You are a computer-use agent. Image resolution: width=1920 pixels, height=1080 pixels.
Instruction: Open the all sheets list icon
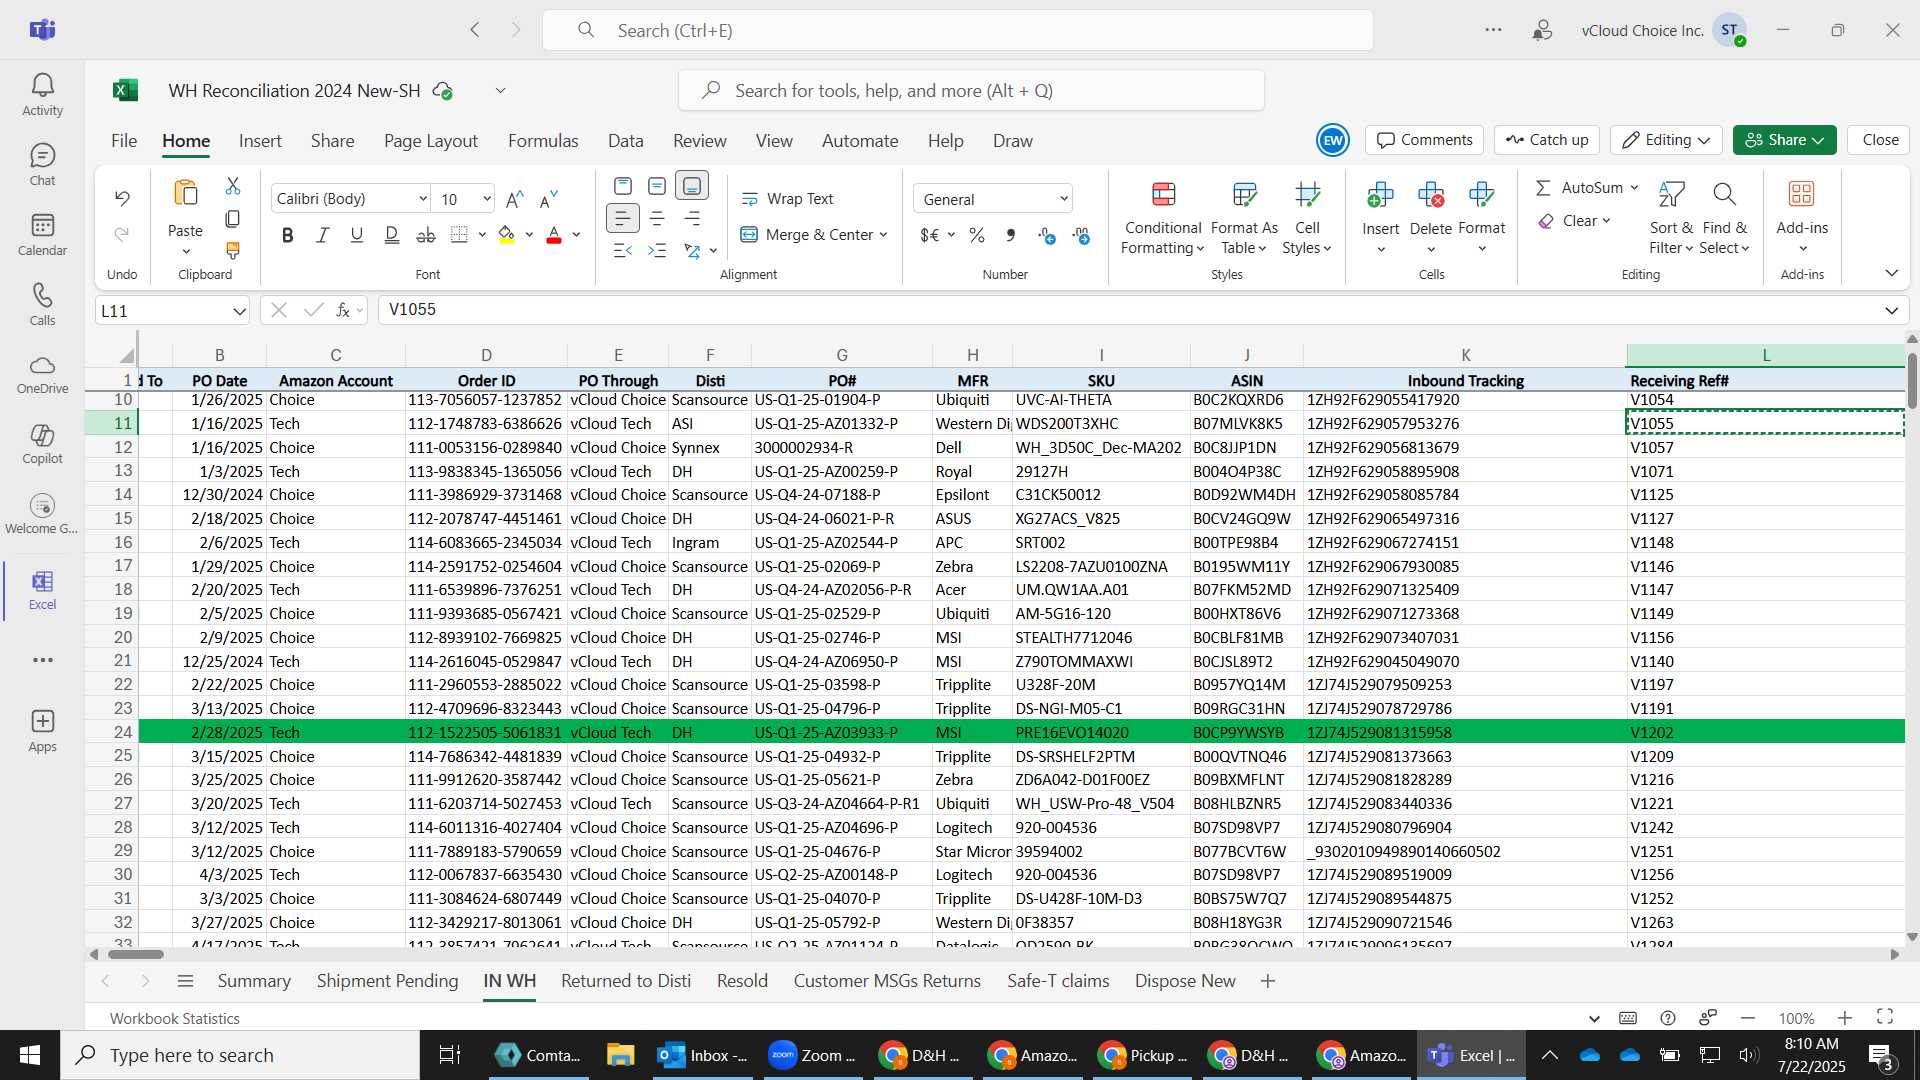coord(185,981)
